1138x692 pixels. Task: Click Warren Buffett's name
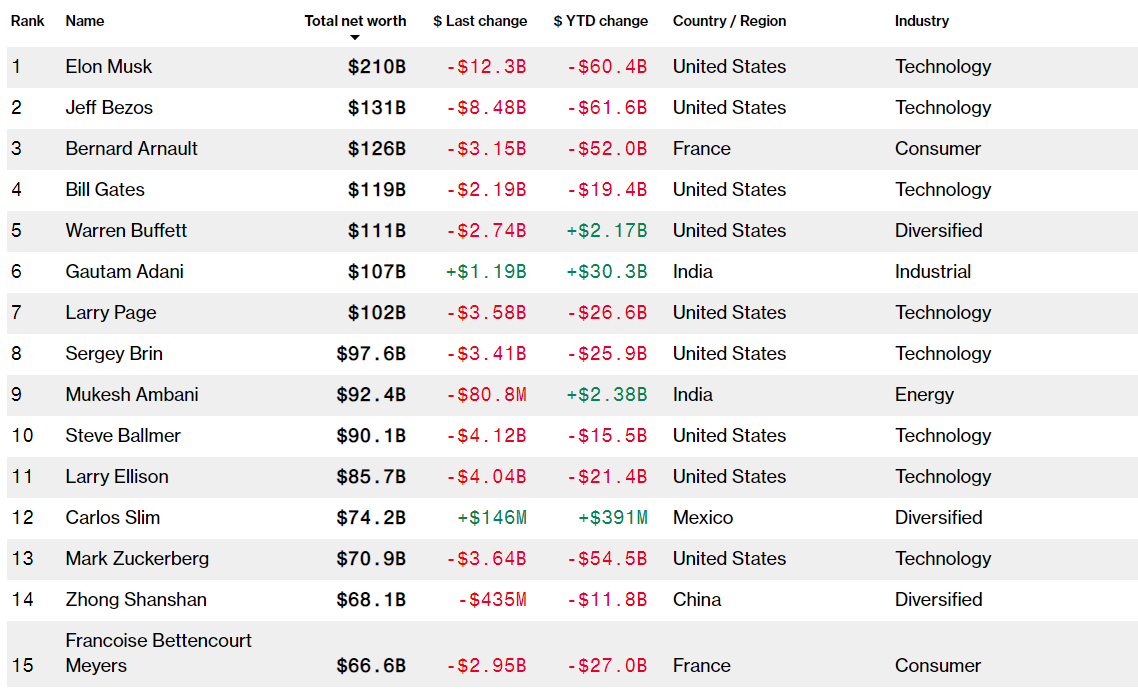(126, 231)
